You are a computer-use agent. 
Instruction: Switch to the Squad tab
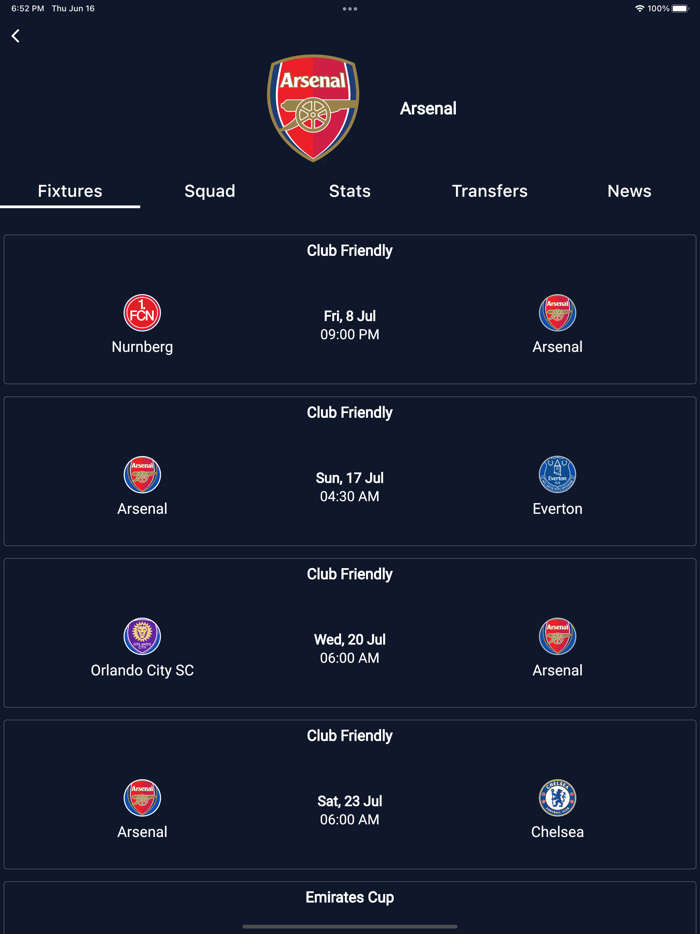click(x=210, y=191)
